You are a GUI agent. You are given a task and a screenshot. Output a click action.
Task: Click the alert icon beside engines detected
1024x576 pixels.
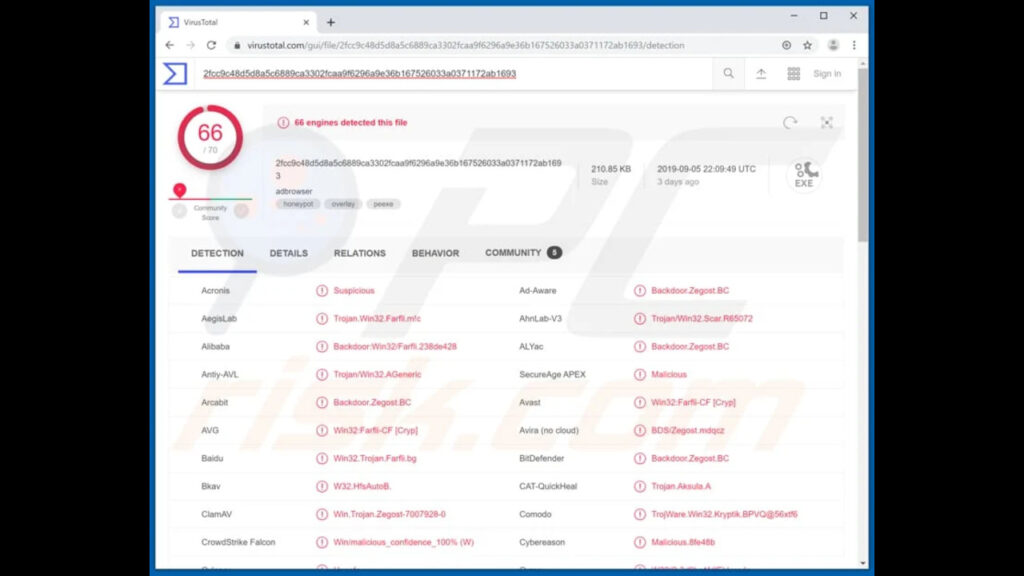283,123
